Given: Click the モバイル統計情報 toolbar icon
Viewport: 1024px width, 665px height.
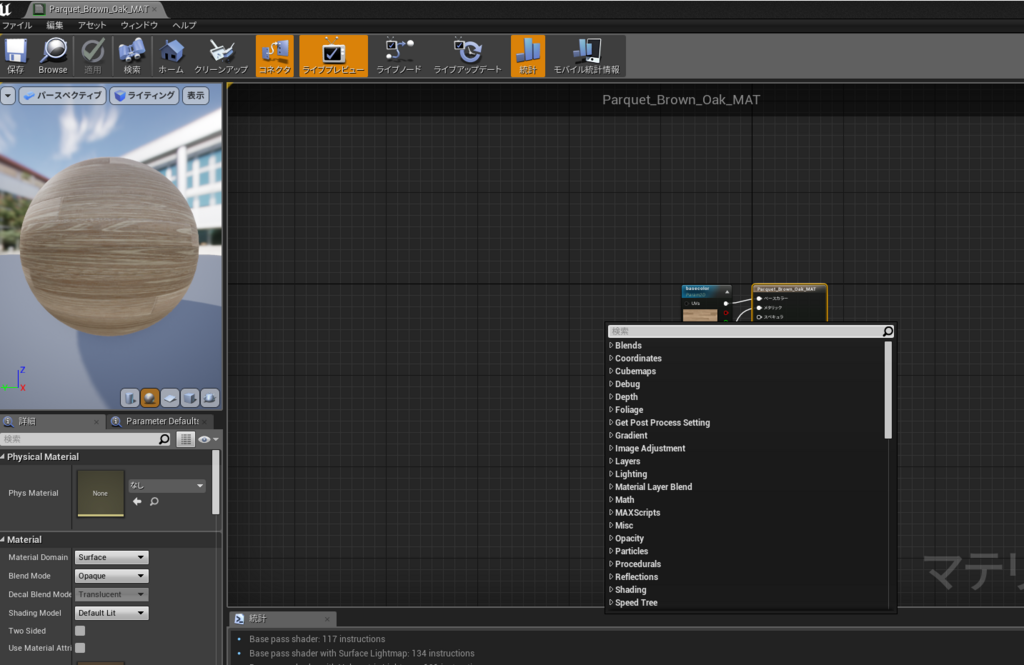Looking at the screenshot, I should 586,56.
